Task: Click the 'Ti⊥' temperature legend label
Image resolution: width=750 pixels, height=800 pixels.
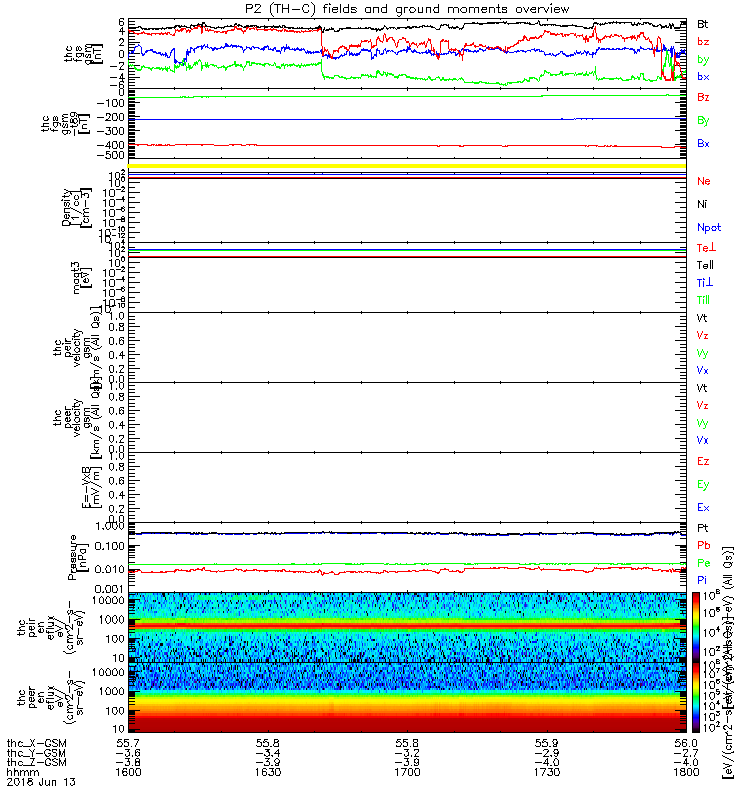Action: point(705,283)
